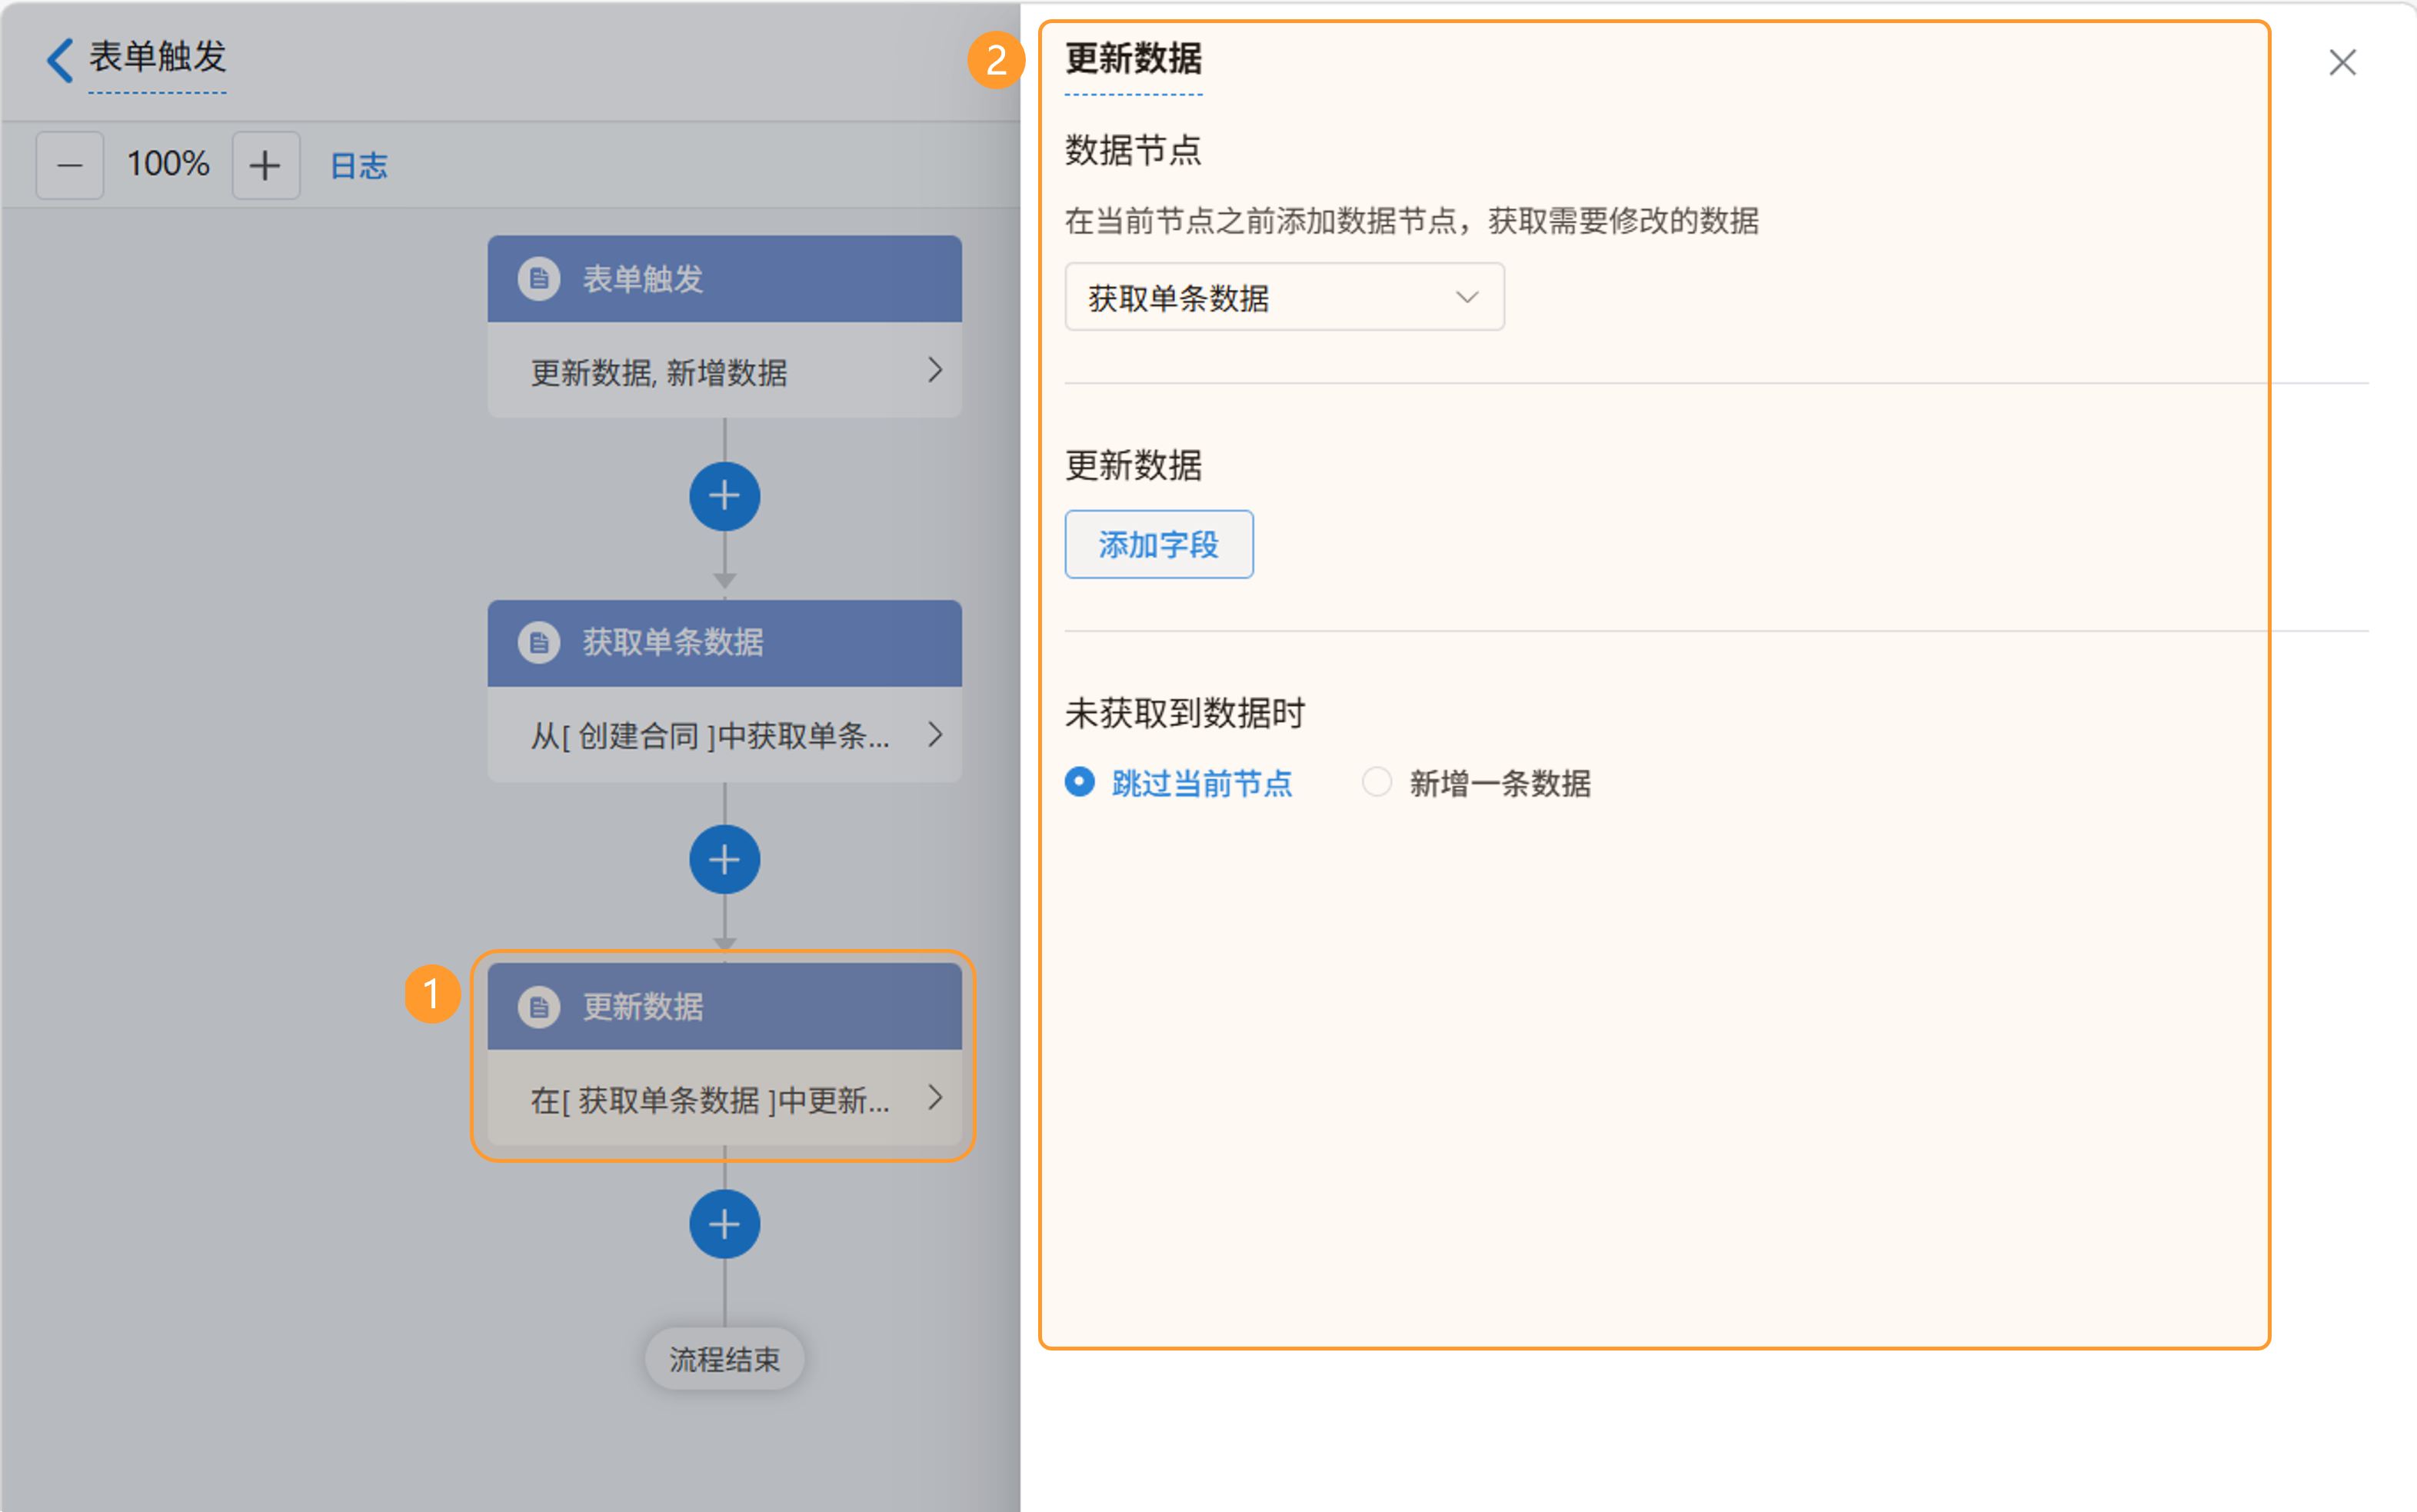Add node after 表单触发 via plus circle
The width and height of the screenshot is (2417, 1512).
click(x=724, y=496)
